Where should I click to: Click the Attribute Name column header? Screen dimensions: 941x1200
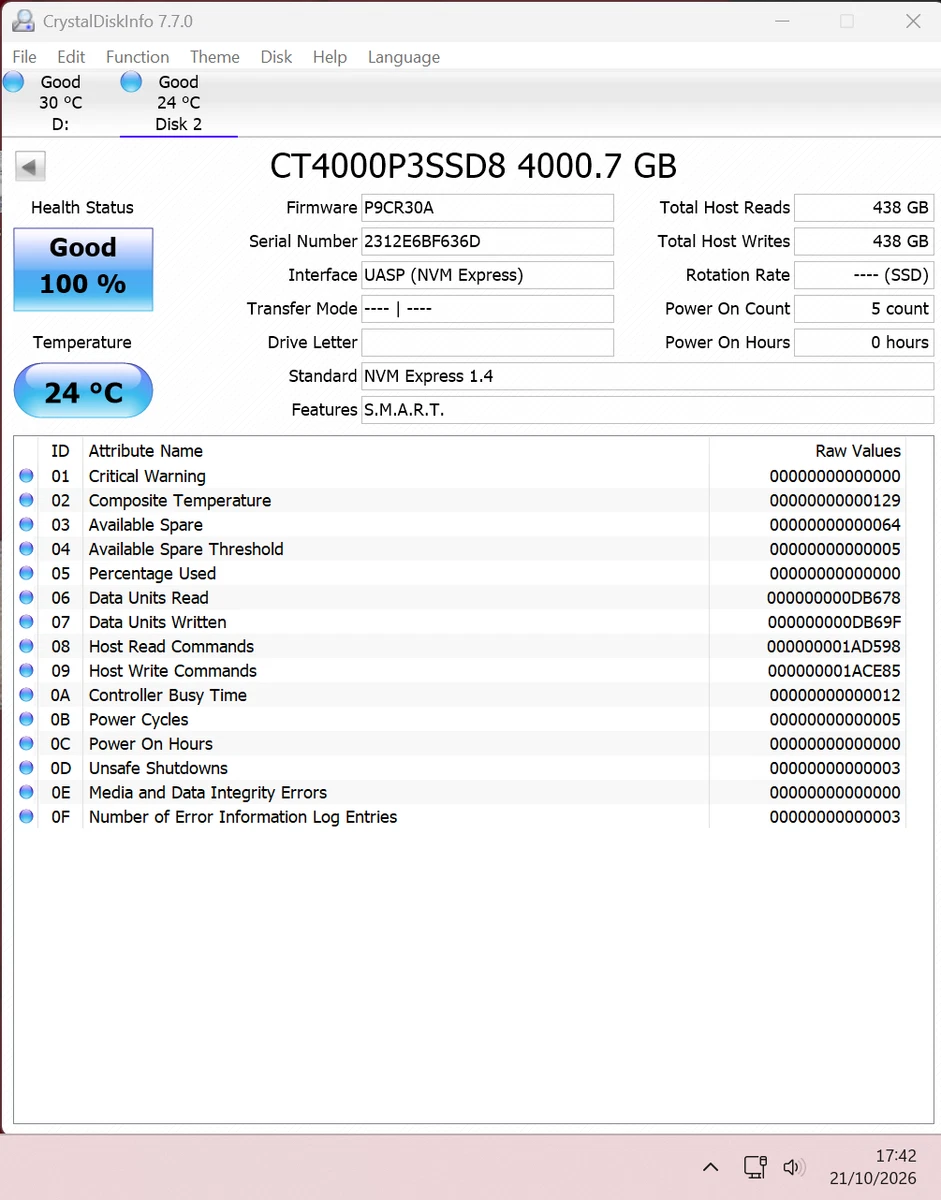click(146, 451)
